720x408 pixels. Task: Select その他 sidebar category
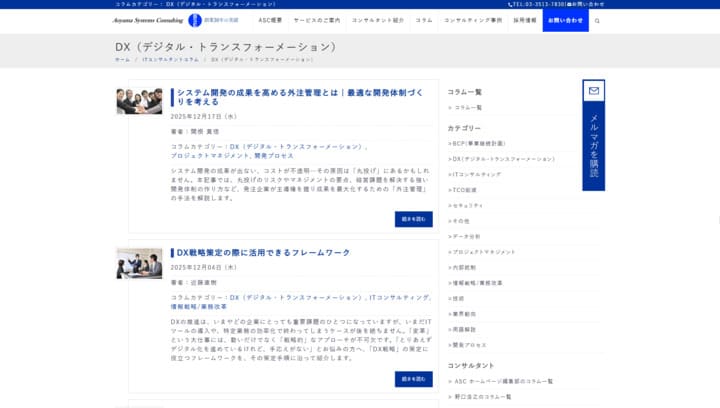459,221
